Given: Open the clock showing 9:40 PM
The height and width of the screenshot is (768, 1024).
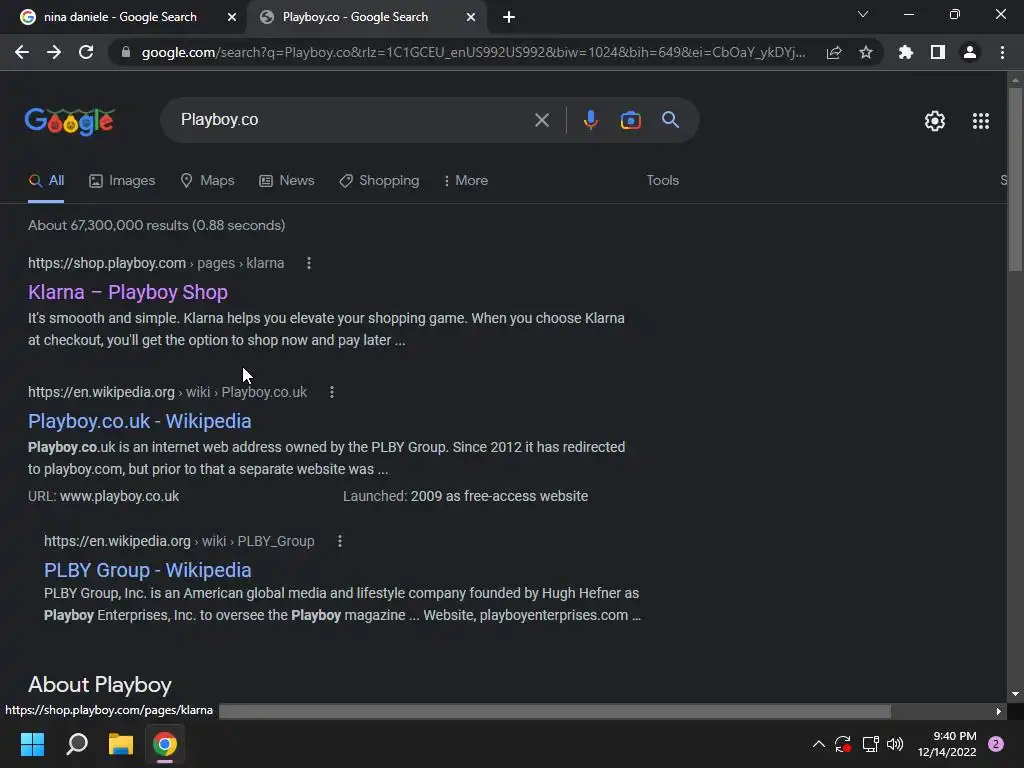Looking at the screenshot, I should (x=946, y=744).
